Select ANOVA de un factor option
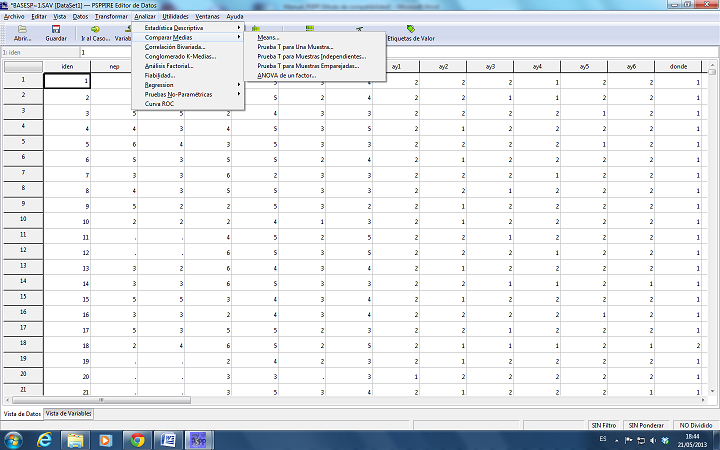 pos(286,75)
